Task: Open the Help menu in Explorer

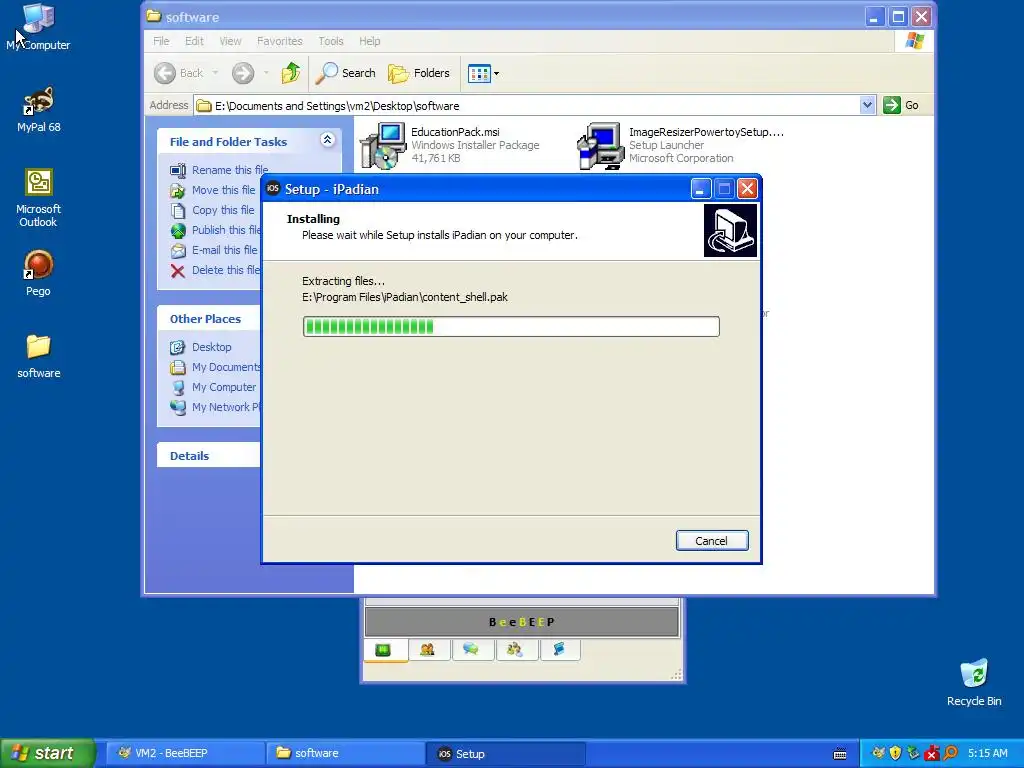Action: (369, 41)
